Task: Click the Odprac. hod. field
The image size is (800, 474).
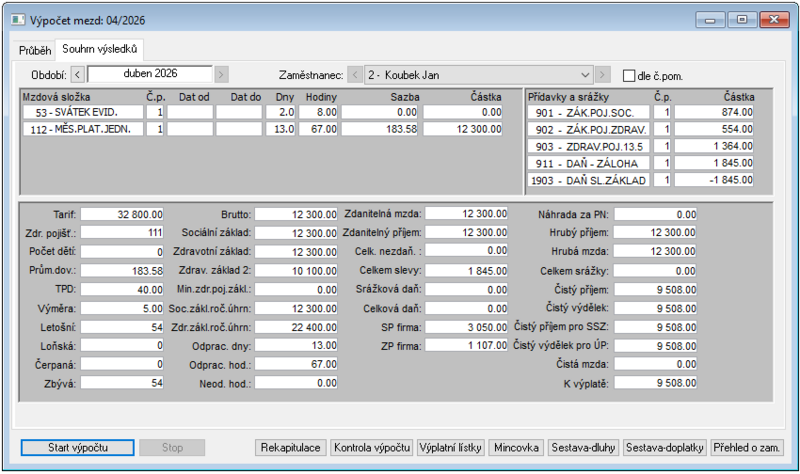Action: point(296,364)
